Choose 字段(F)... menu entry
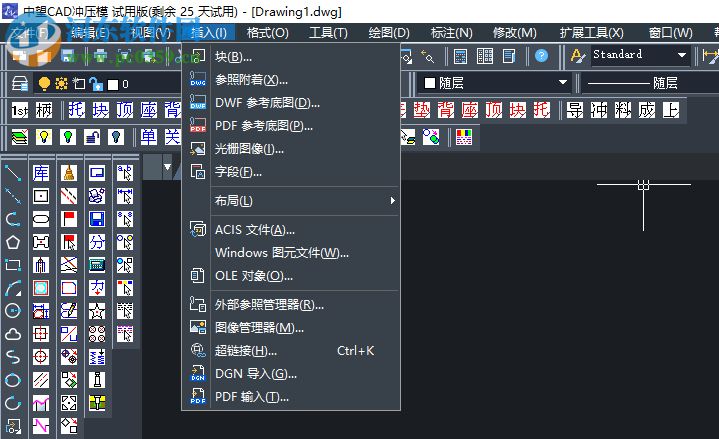This screenshot has height=439, width=719. (291, 172)
